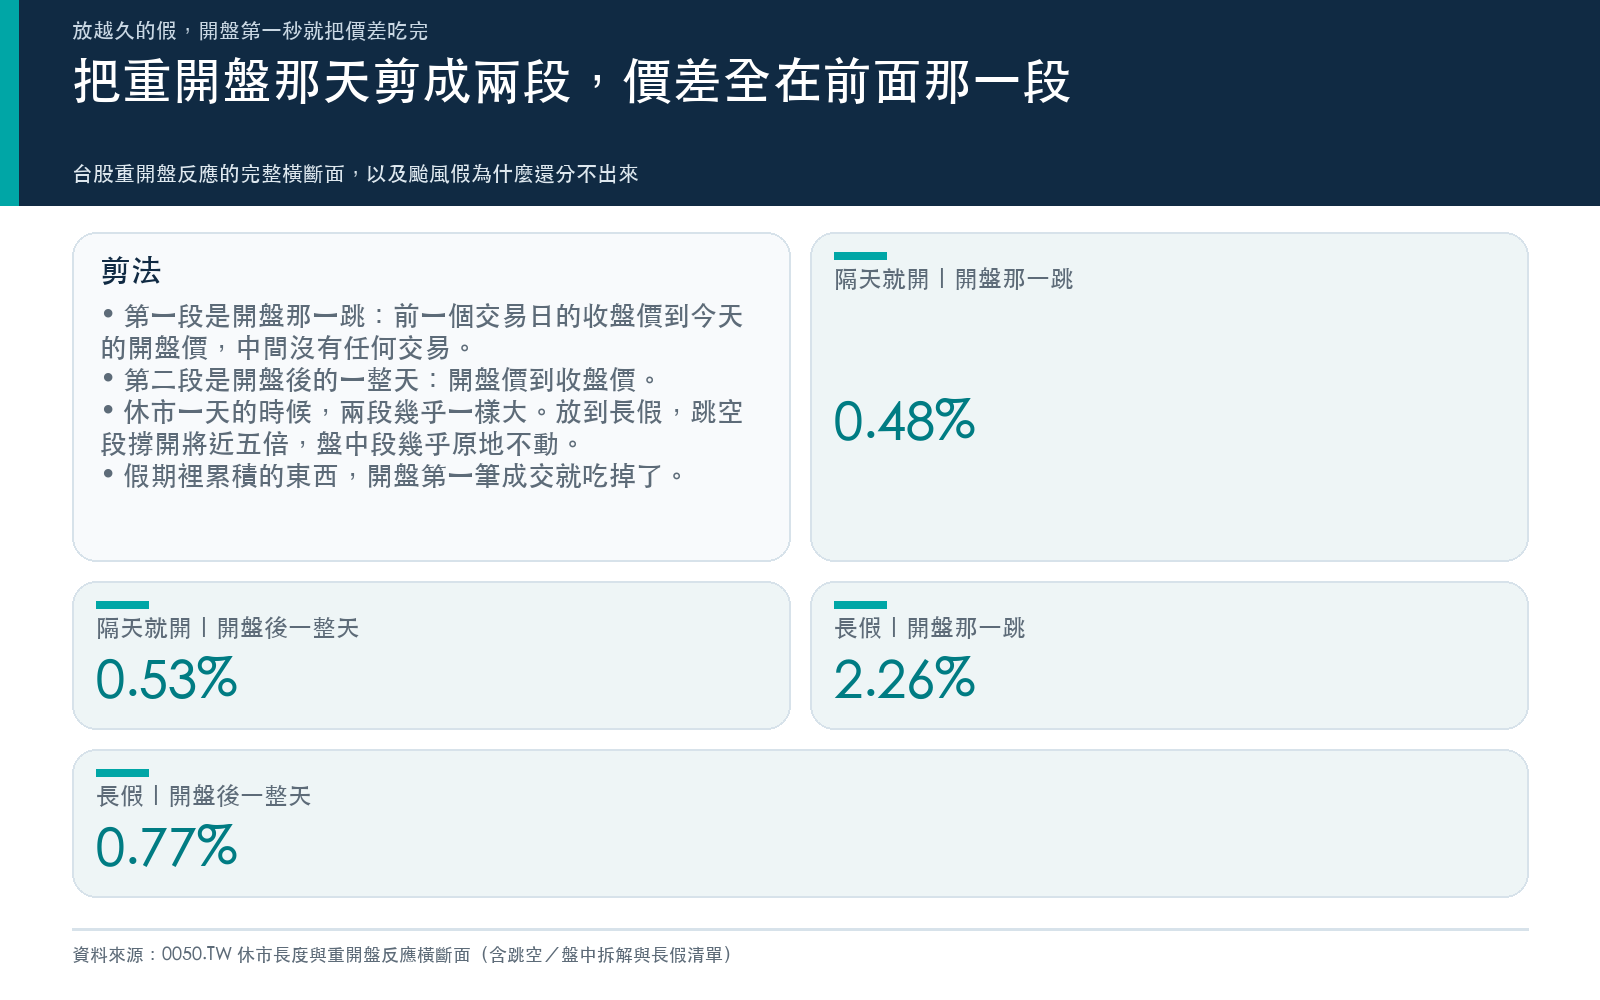Viewport: 1600px width, 1000px height.
Task: Click the label 隔天就開｜開盤後一整天
Action: (x=228, y=628)
